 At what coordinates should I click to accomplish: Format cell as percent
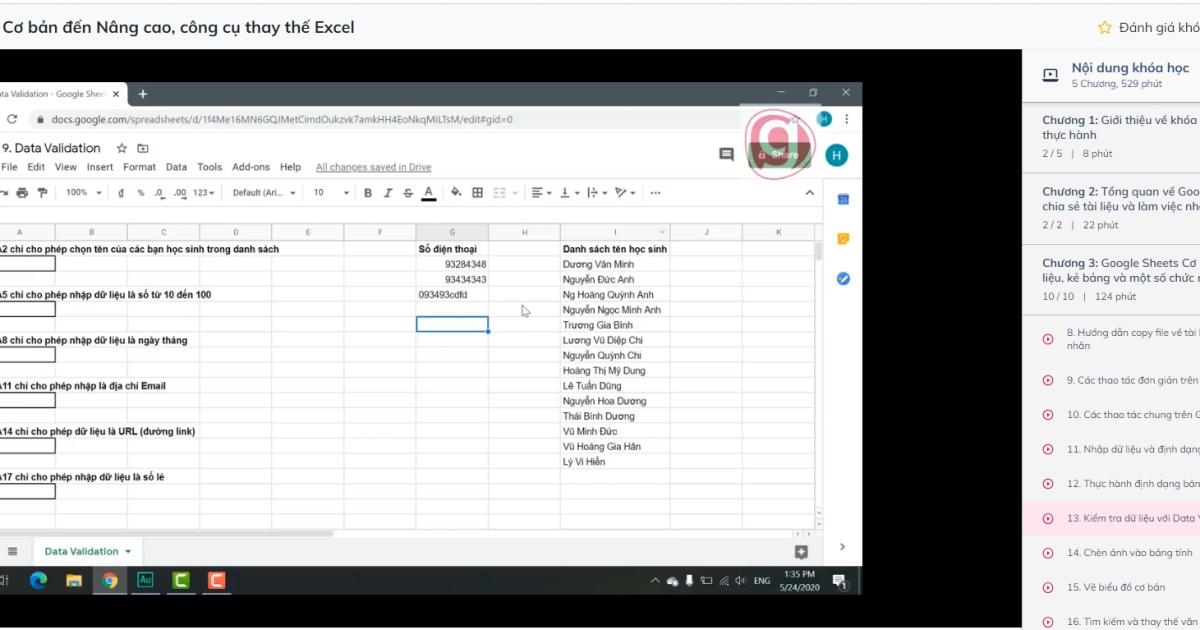click(141, 193)
